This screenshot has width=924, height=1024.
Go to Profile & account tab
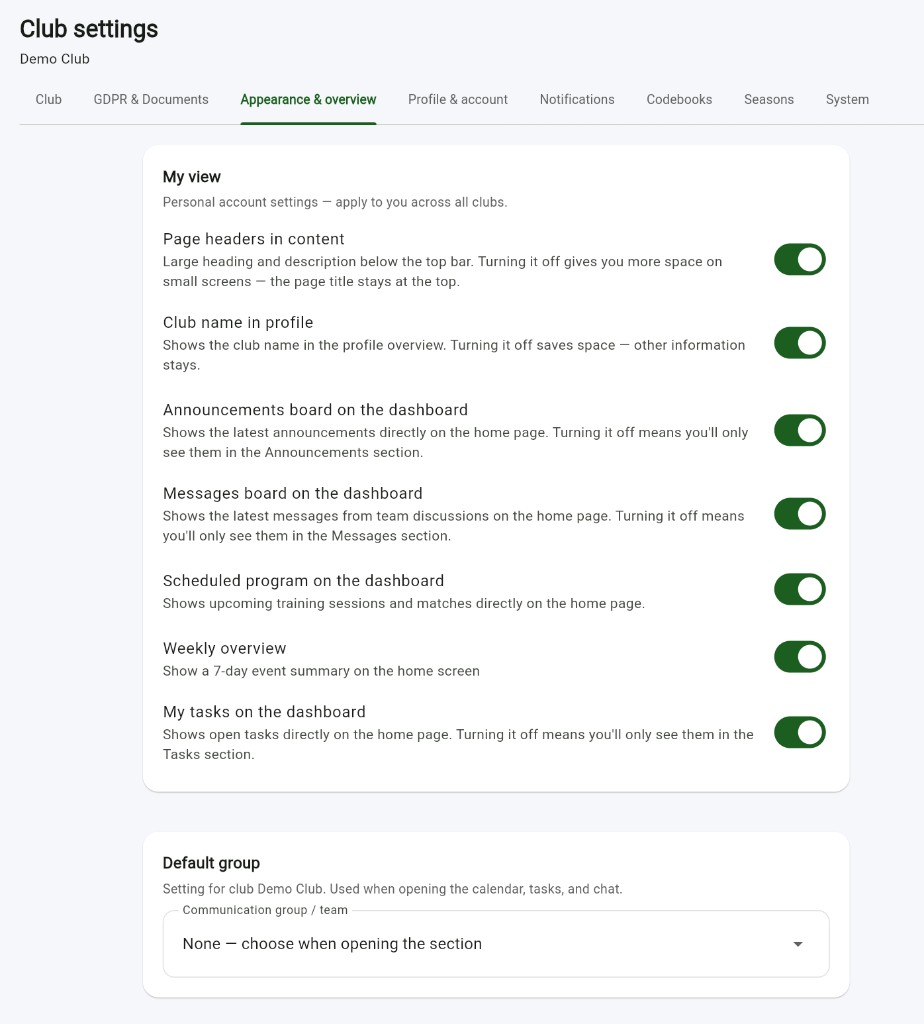pos(458,99)
